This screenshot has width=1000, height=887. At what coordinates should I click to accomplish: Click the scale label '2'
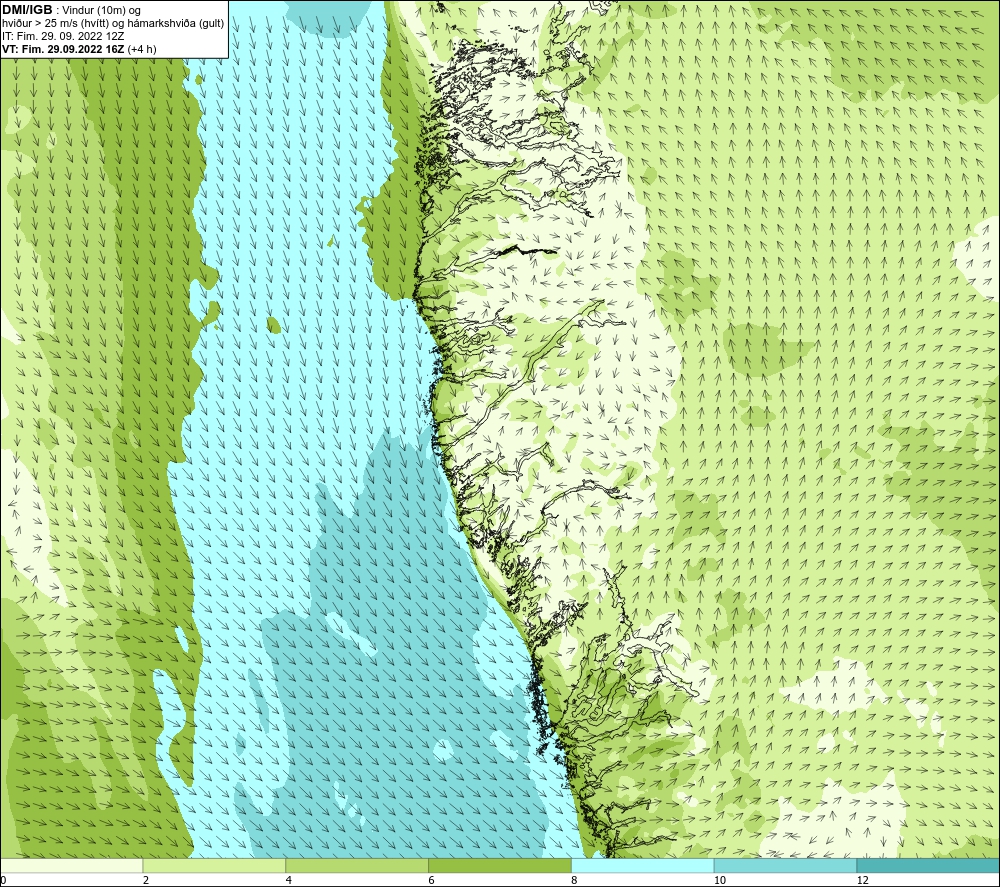pos(146,880)
